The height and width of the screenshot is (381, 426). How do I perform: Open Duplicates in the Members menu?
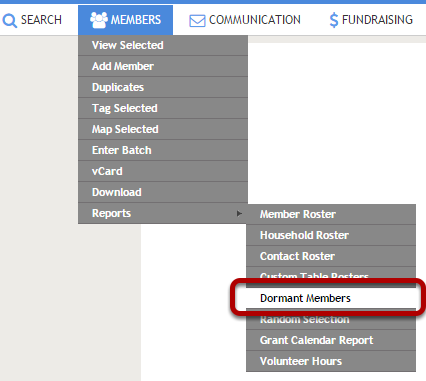(163, 87)
